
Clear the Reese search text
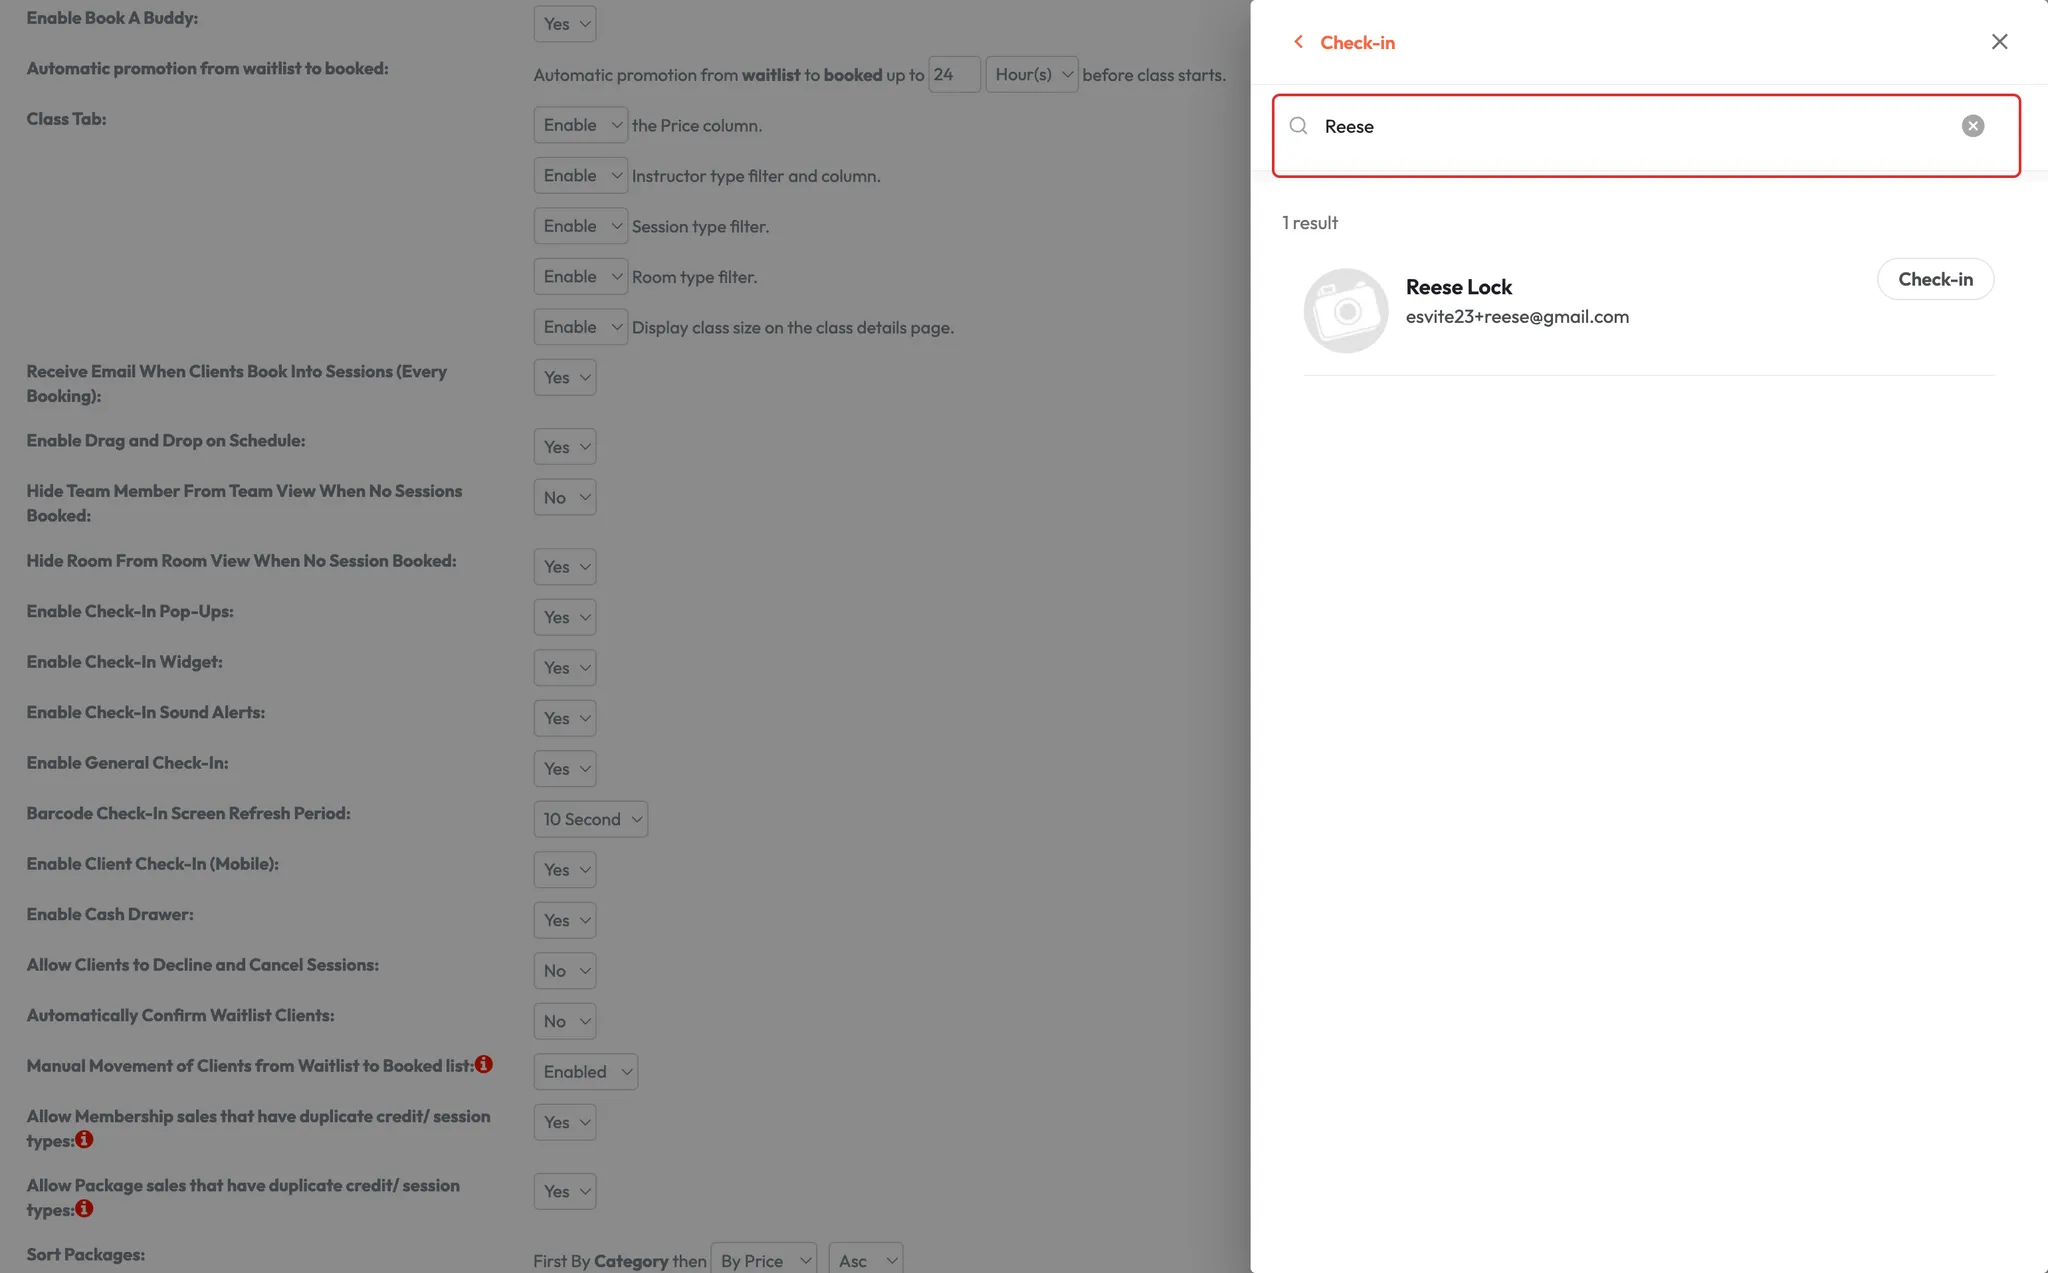(1972, 126)
